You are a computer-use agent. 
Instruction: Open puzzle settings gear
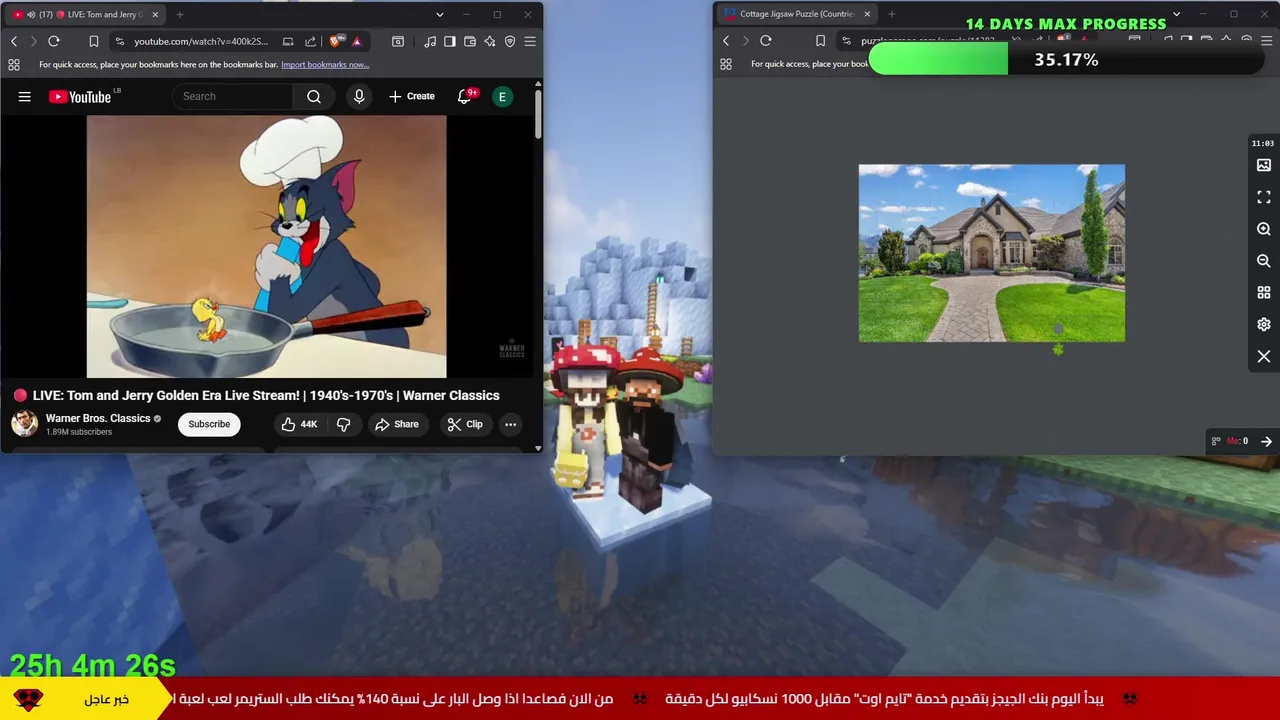click(1264, 325)
